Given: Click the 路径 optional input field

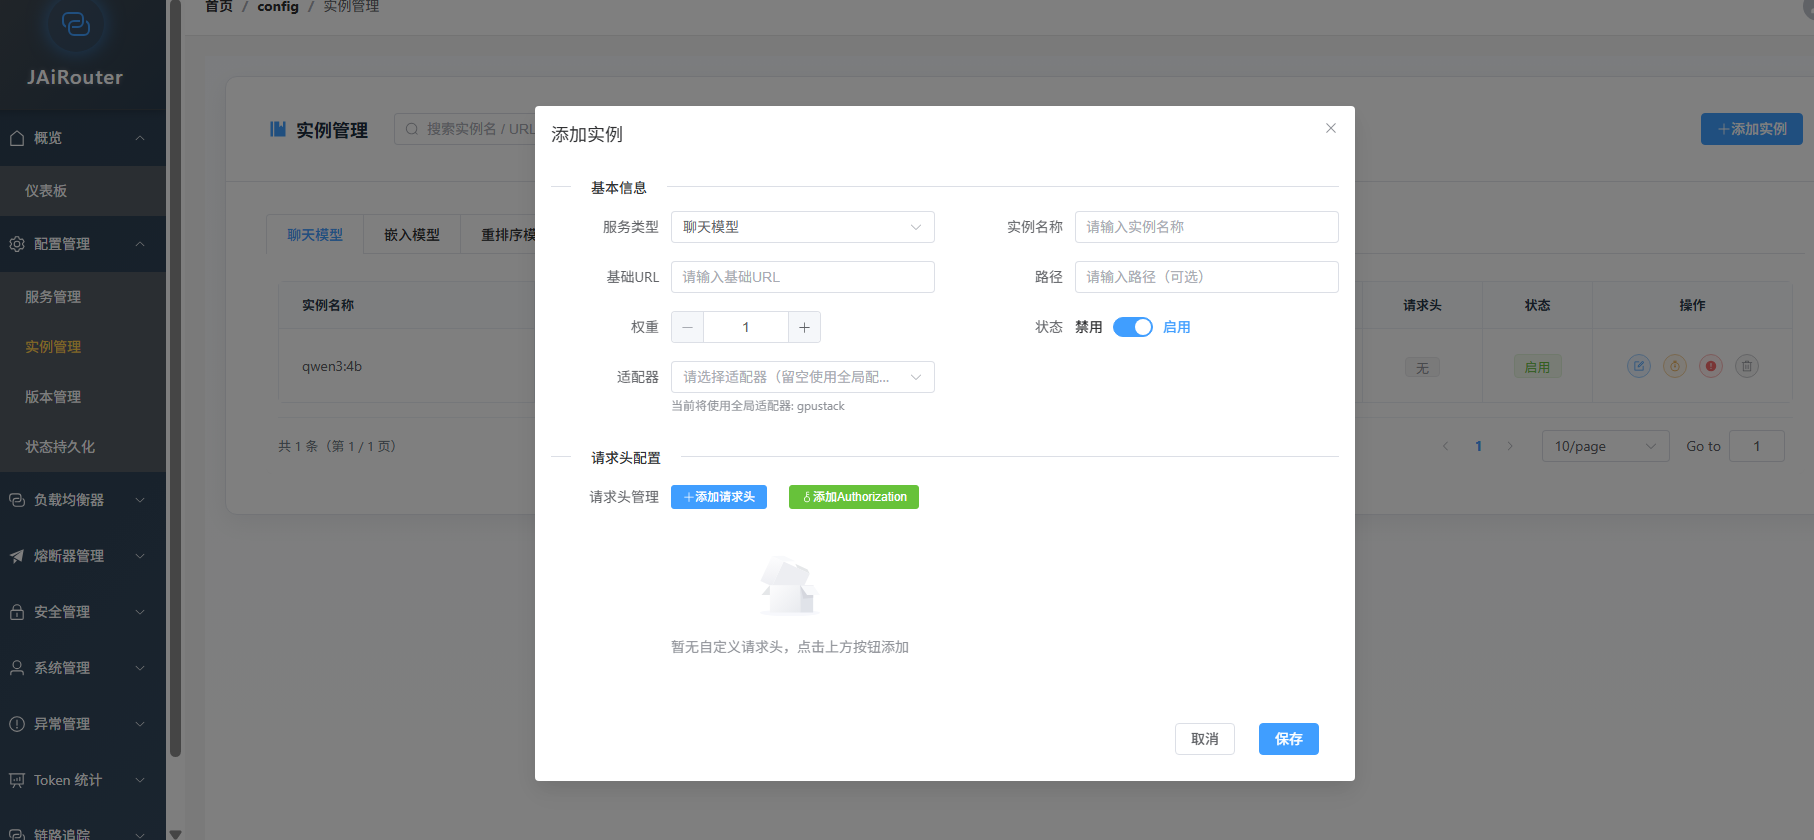Looking at the screenshot, I should click(1207, 277).
